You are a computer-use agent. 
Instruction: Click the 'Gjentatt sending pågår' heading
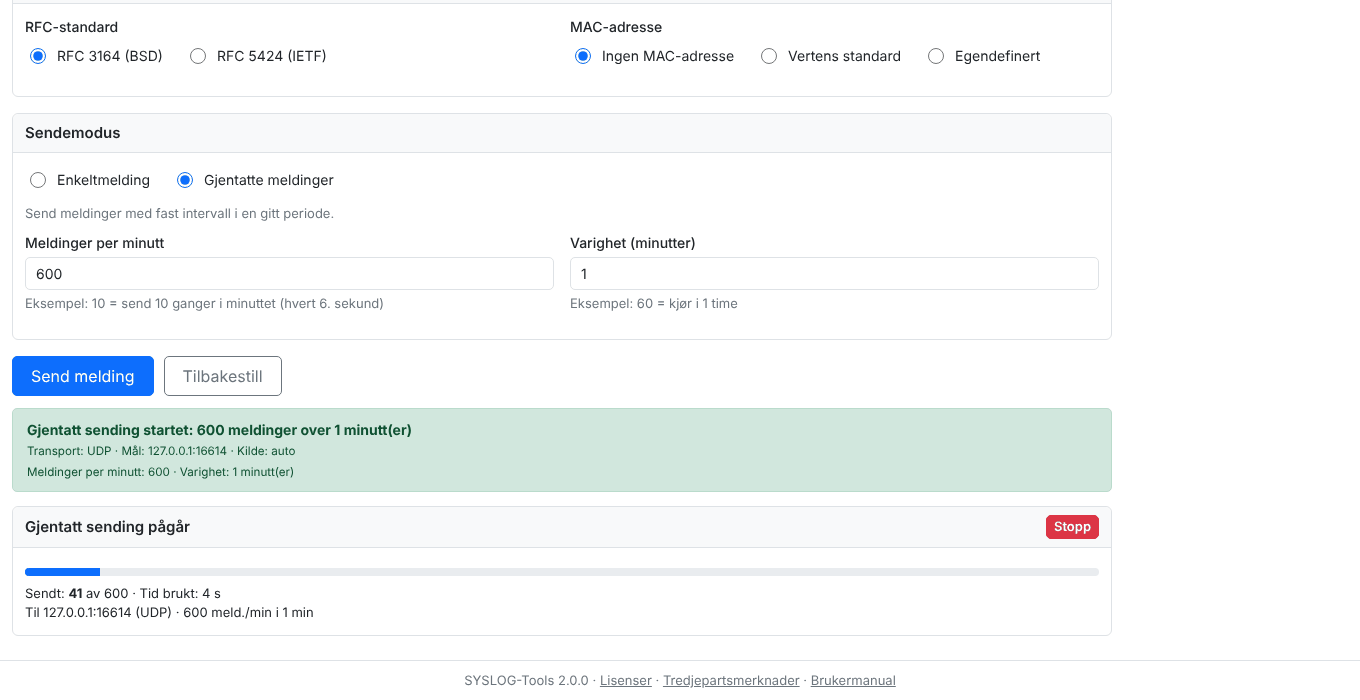(107, 526)
